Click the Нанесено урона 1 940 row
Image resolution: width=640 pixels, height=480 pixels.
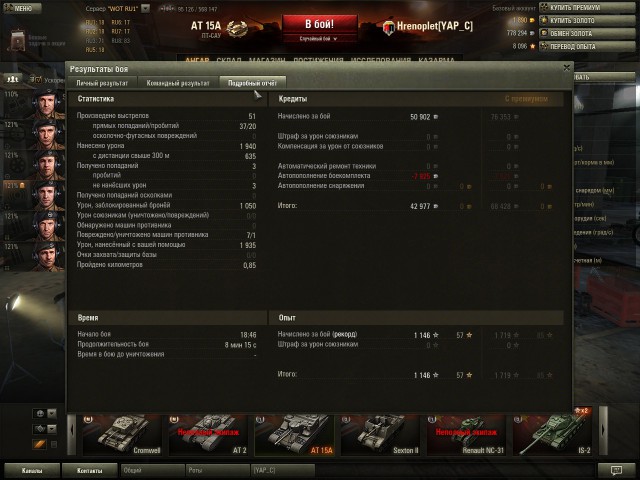[167, 146]
